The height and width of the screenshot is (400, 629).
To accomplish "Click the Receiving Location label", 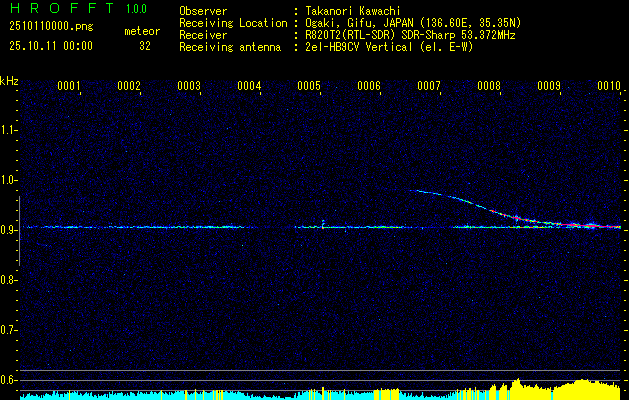I will 233,23.
